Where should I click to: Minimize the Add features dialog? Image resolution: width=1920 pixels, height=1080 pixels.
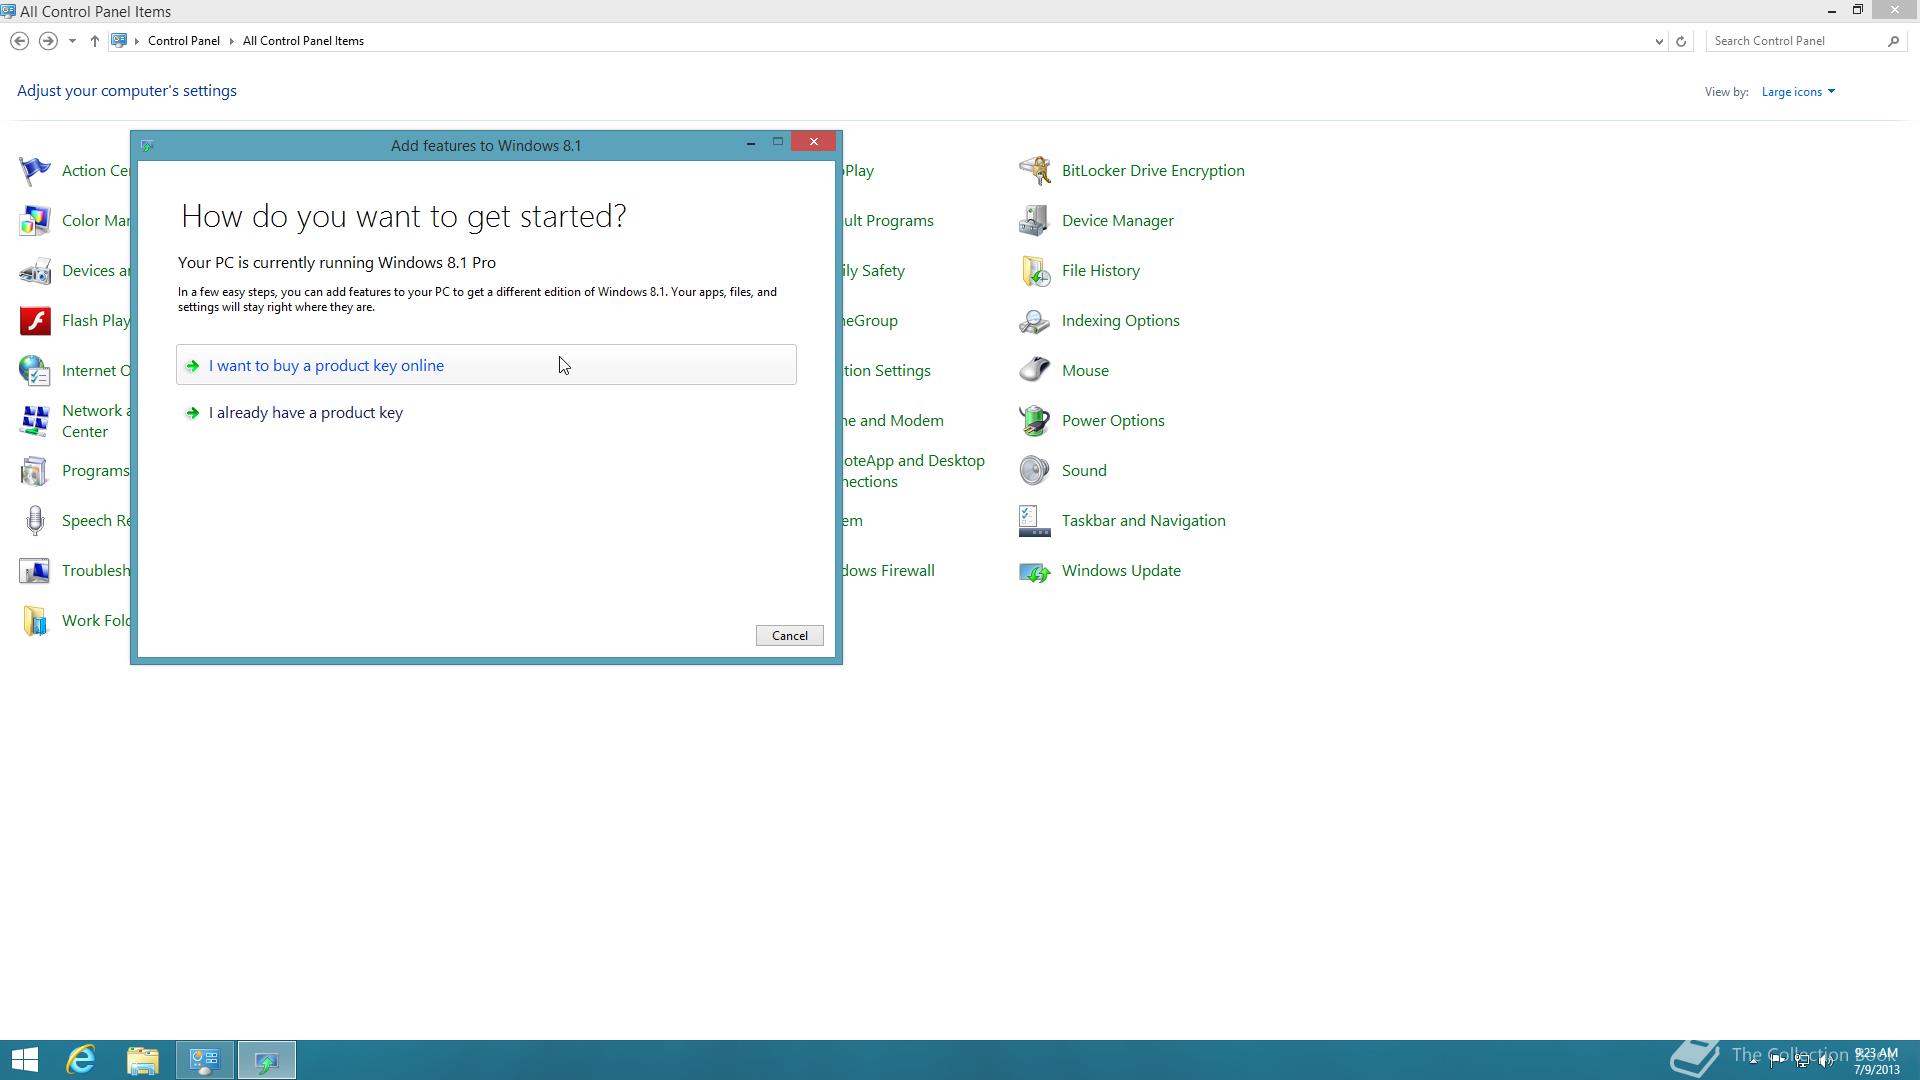point(751,143)
